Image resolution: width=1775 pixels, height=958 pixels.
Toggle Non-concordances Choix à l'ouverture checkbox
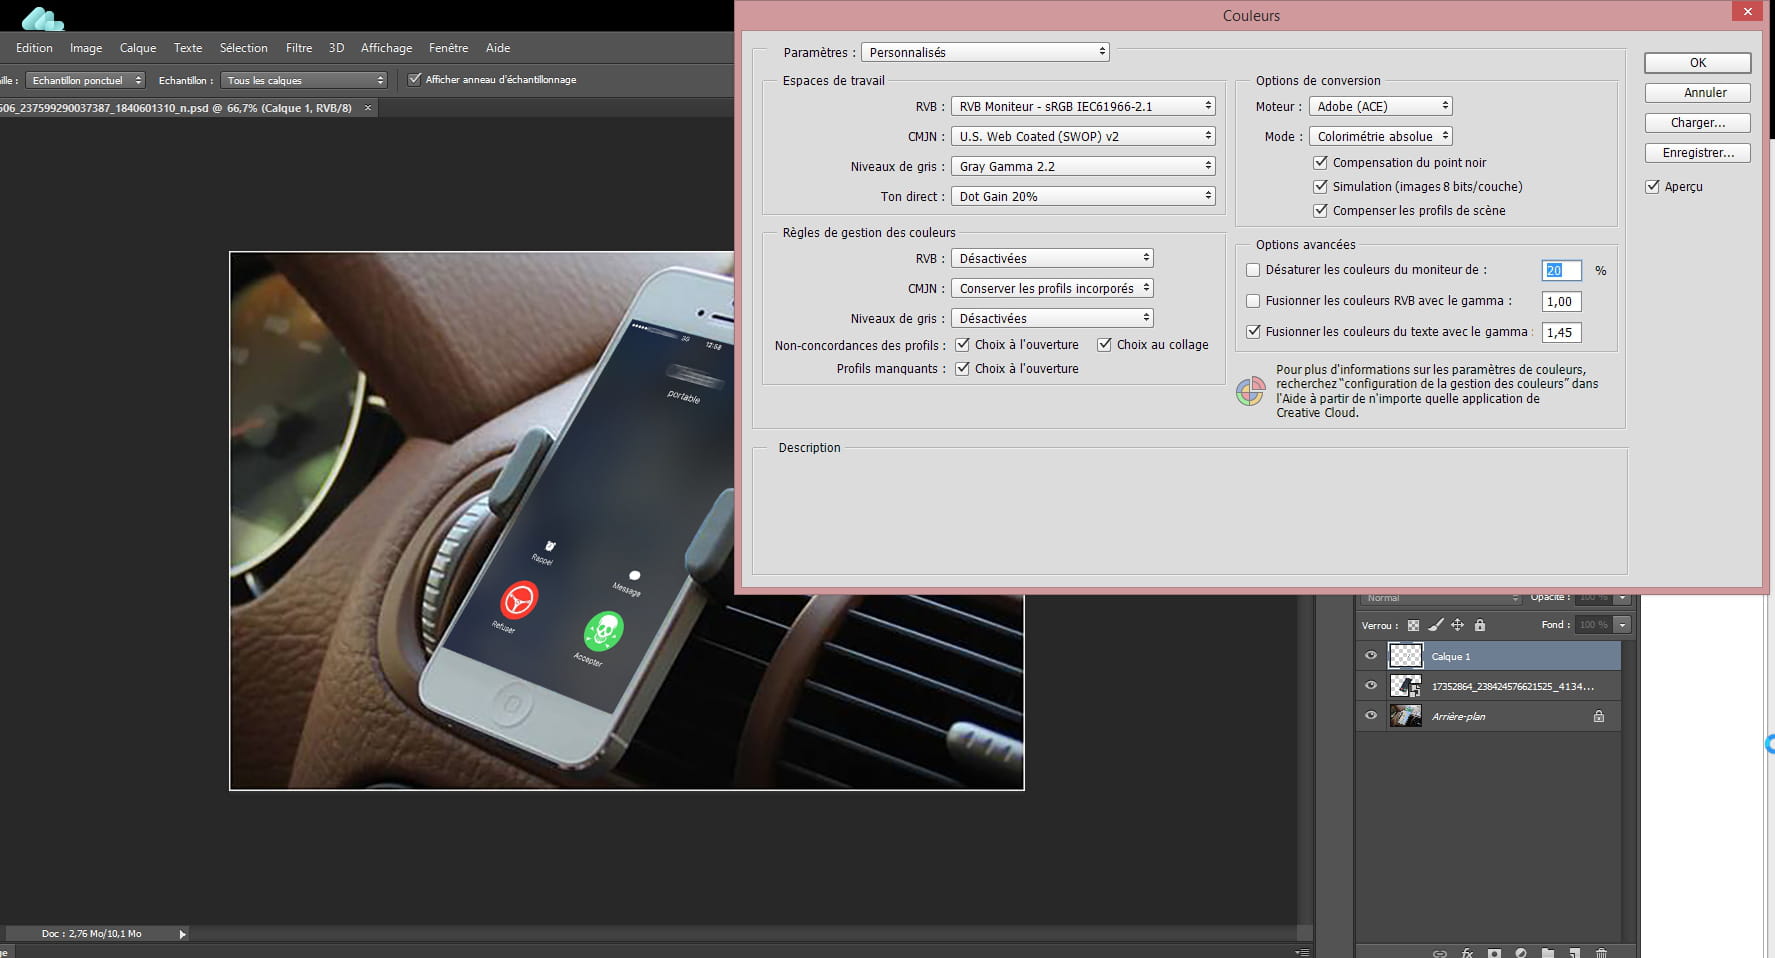[962, 345]
